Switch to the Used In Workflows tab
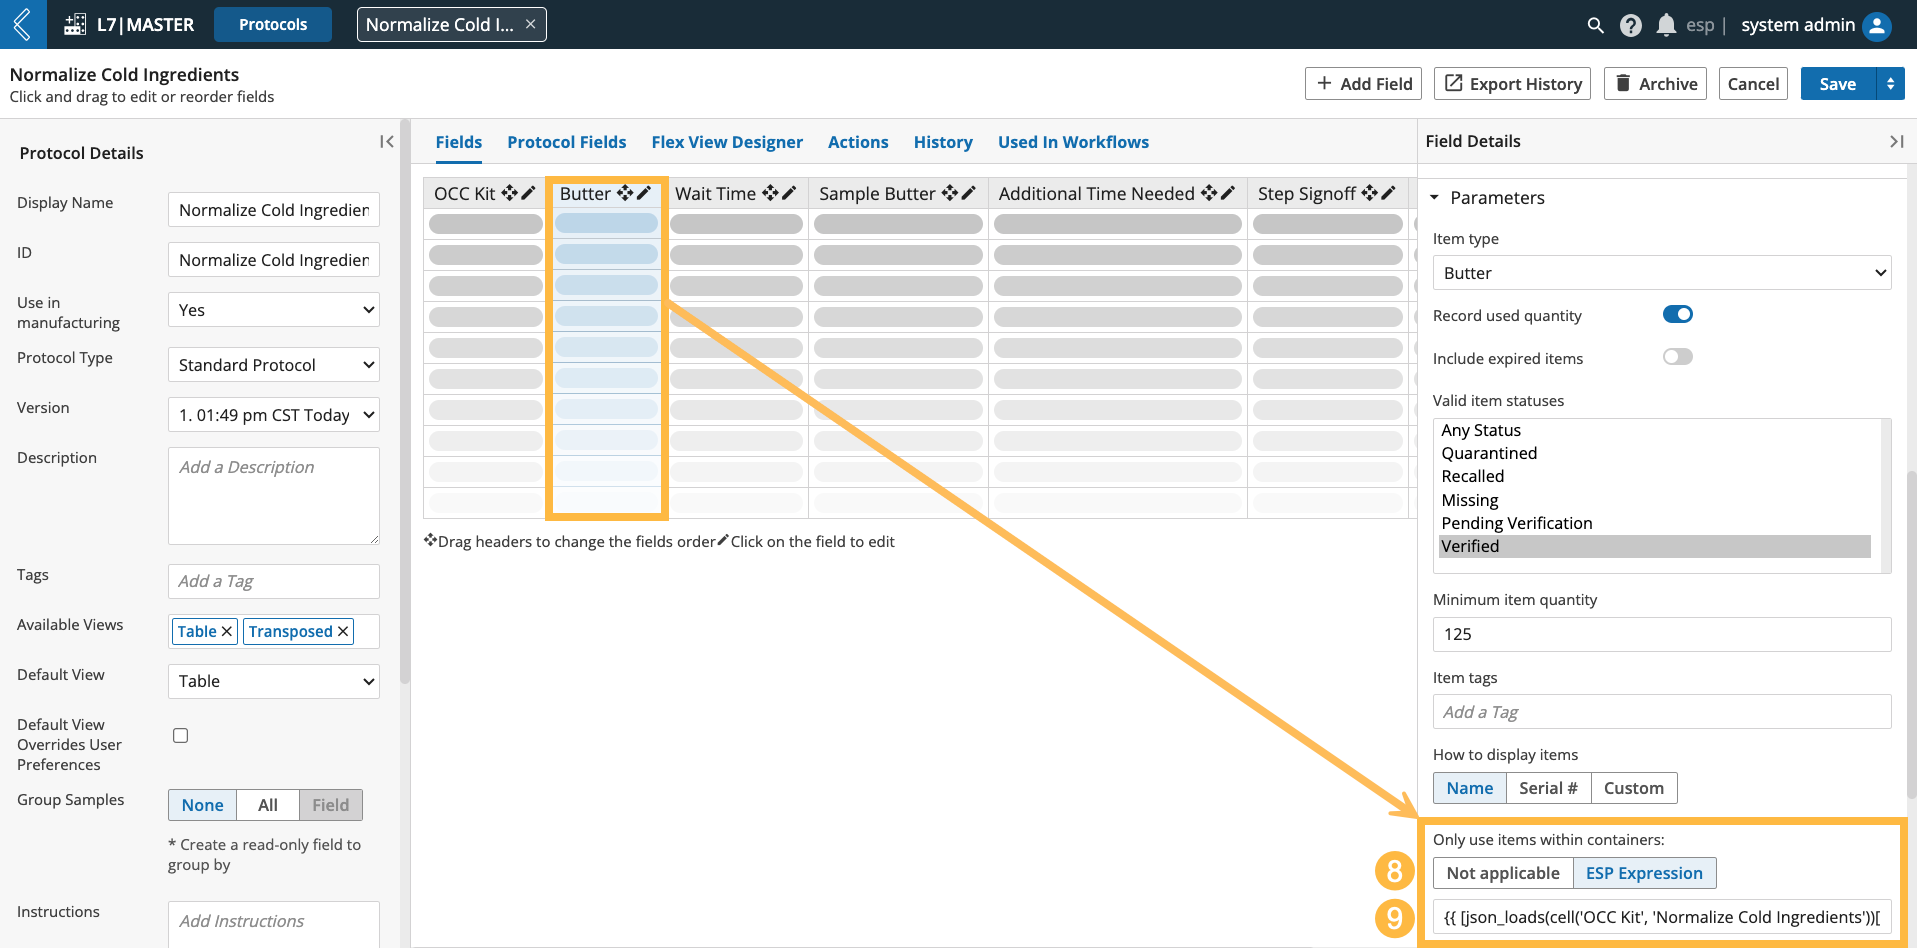The width and height of the screenshot is (1917, 948). pyautogui.click(x=1073, y=142)
